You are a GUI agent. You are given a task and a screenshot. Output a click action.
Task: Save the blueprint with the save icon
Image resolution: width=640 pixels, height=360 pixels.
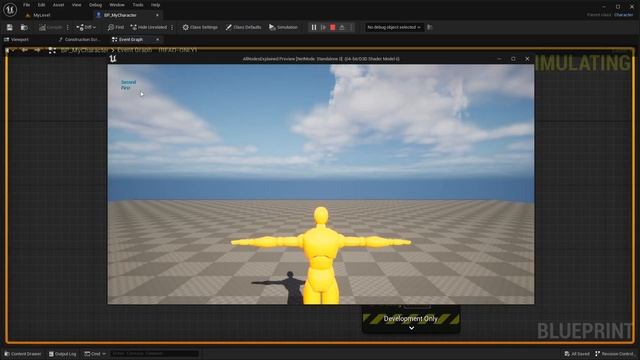tap(9, 27)
